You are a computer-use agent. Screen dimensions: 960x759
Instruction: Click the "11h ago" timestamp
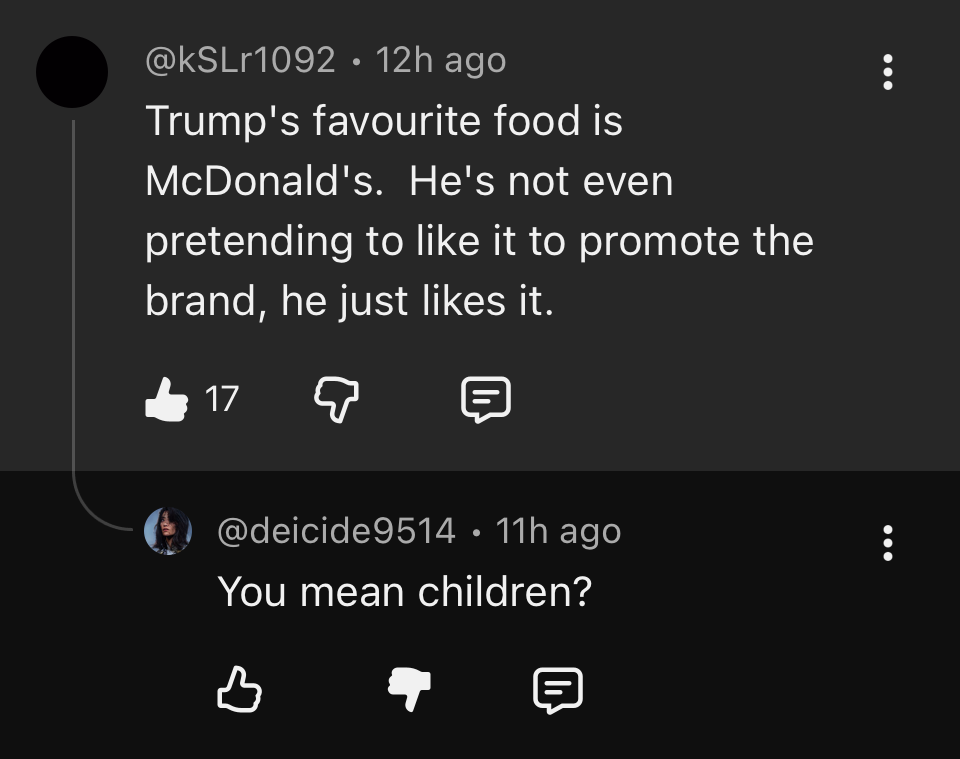tap(558, 531)
